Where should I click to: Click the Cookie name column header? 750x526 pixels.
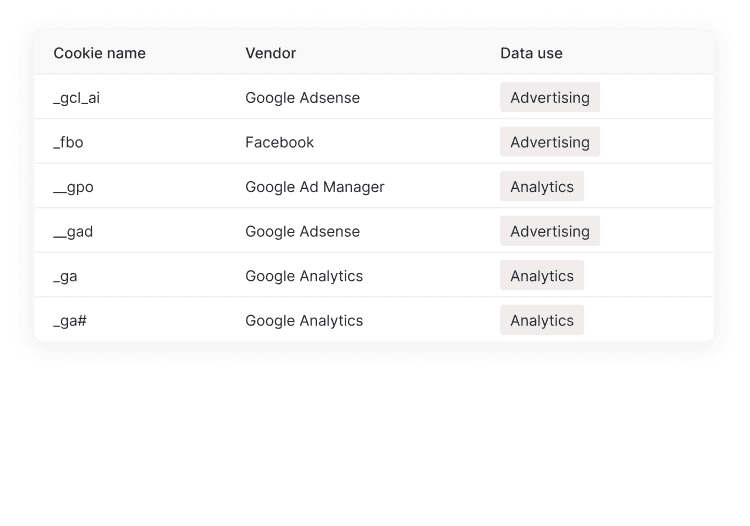[x=99, y=53]
